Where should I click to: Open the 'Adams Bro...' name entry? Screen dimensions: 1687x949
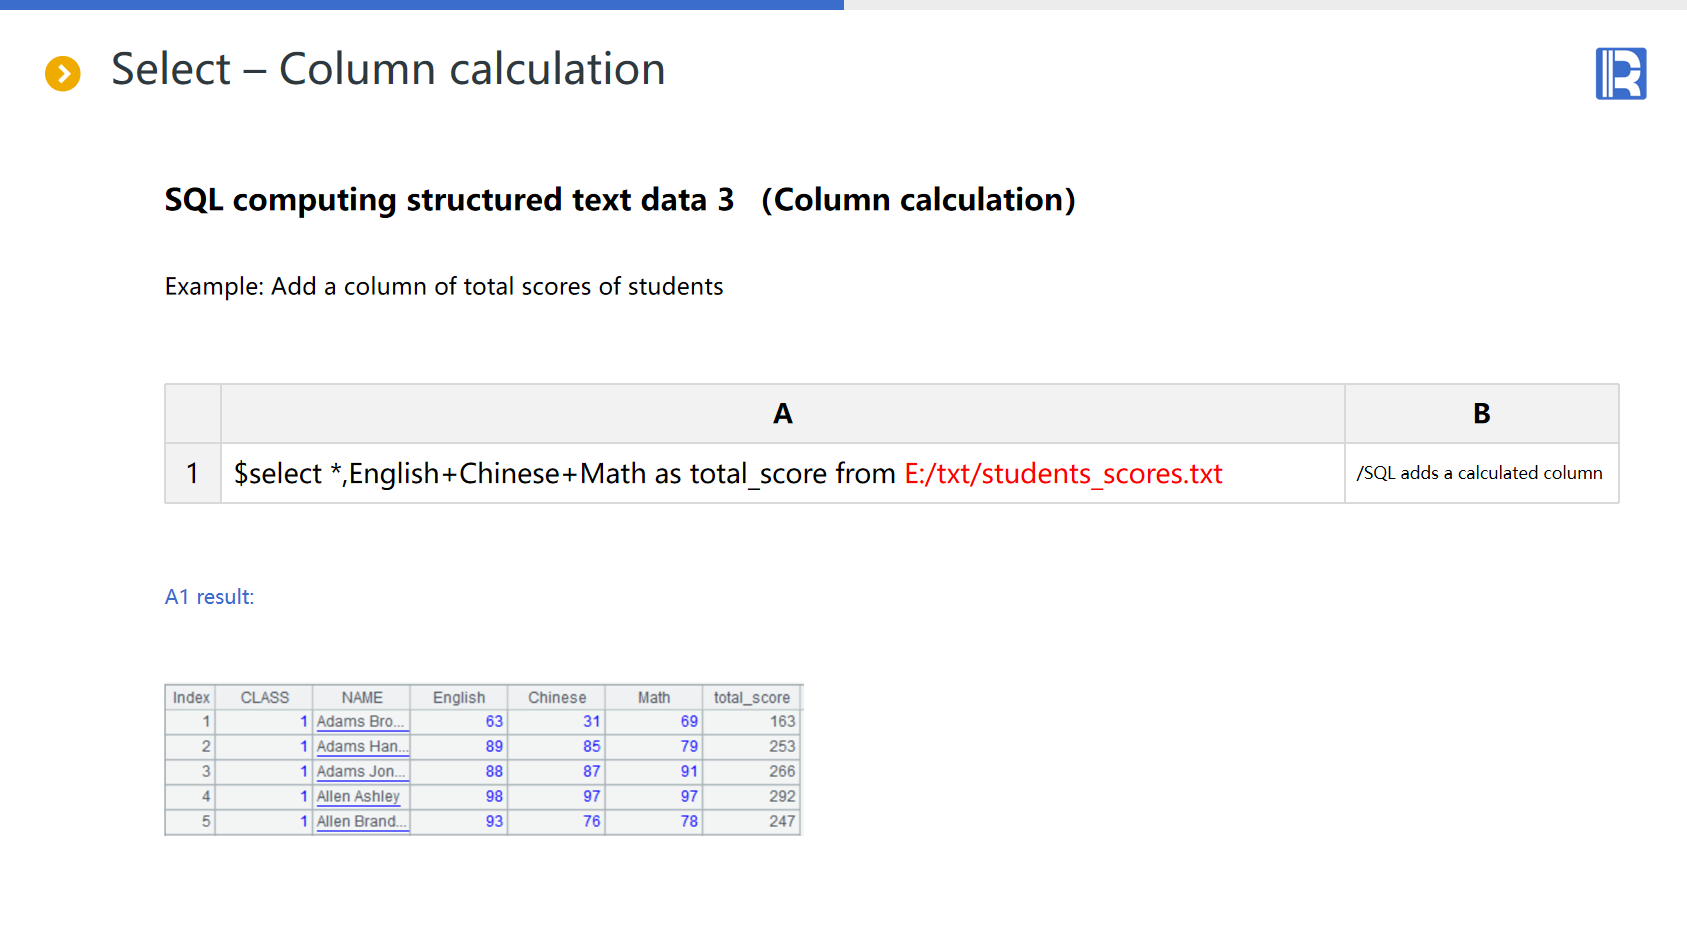tap(360, 721)
